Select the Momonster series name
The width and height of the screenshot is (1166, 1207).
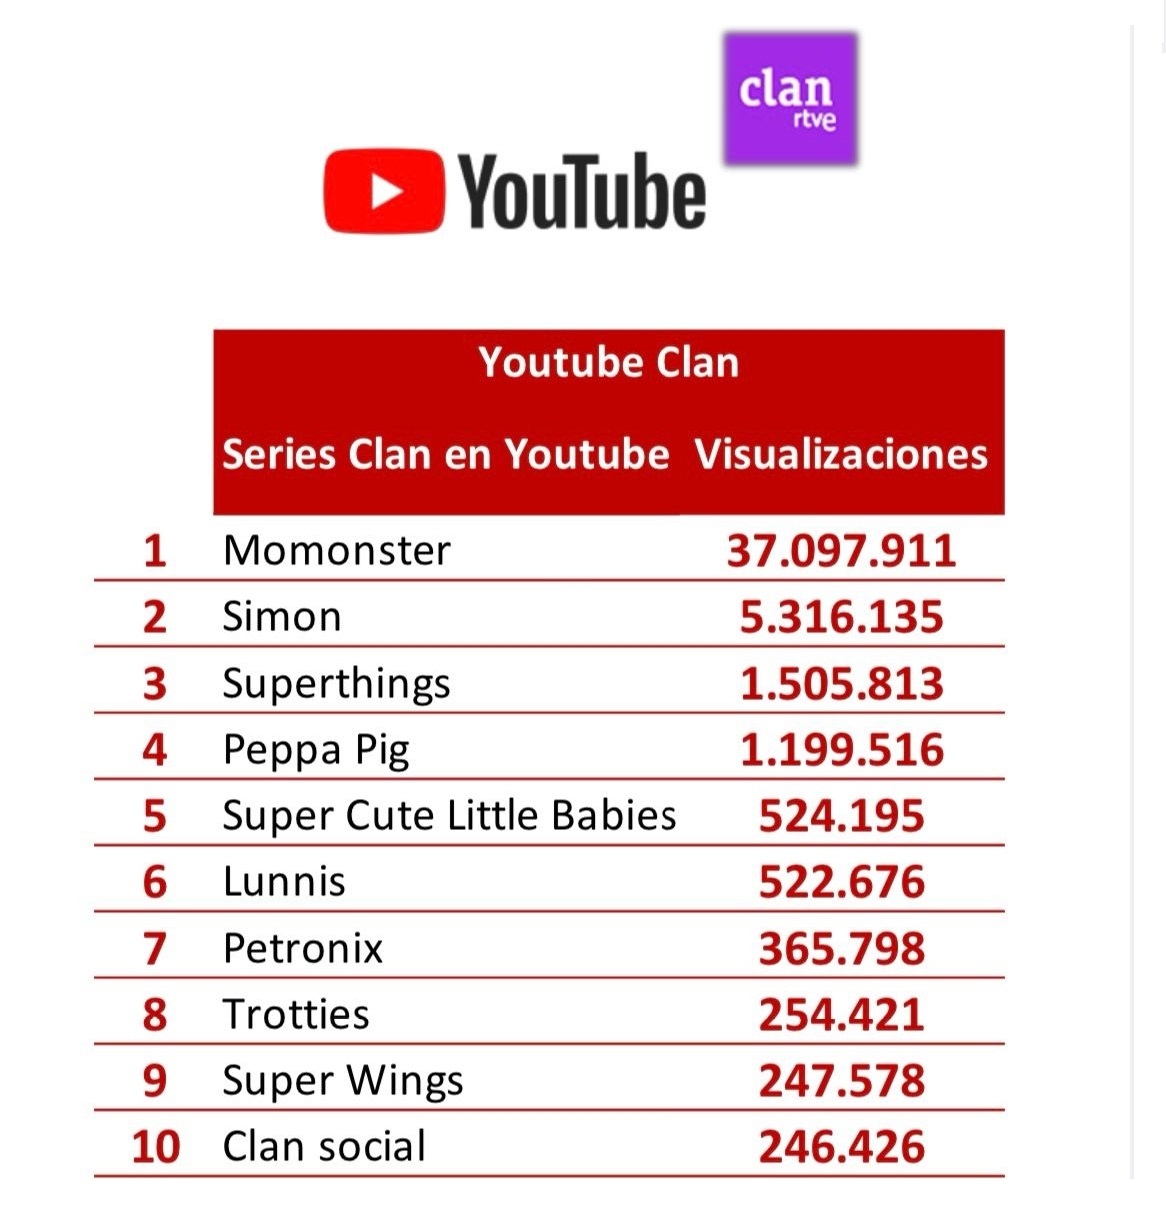tap(337, 550)
